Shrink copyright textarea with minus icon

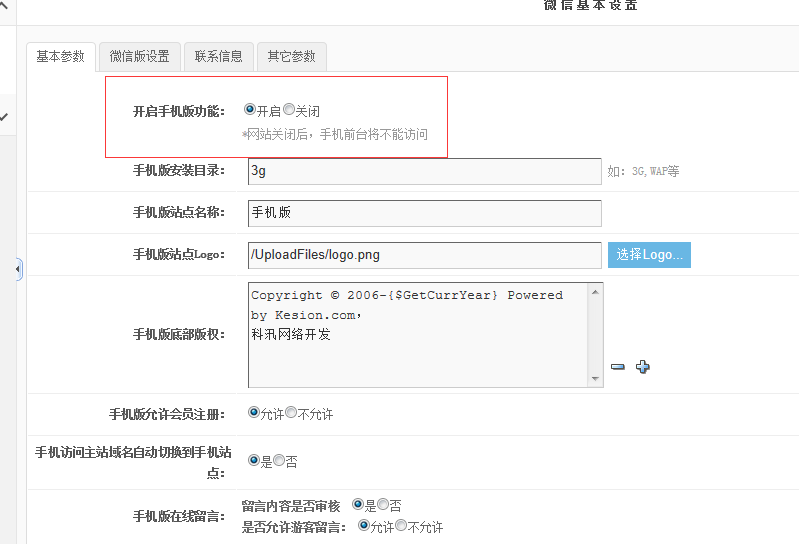pyautogui.click(x=617, y=367)
